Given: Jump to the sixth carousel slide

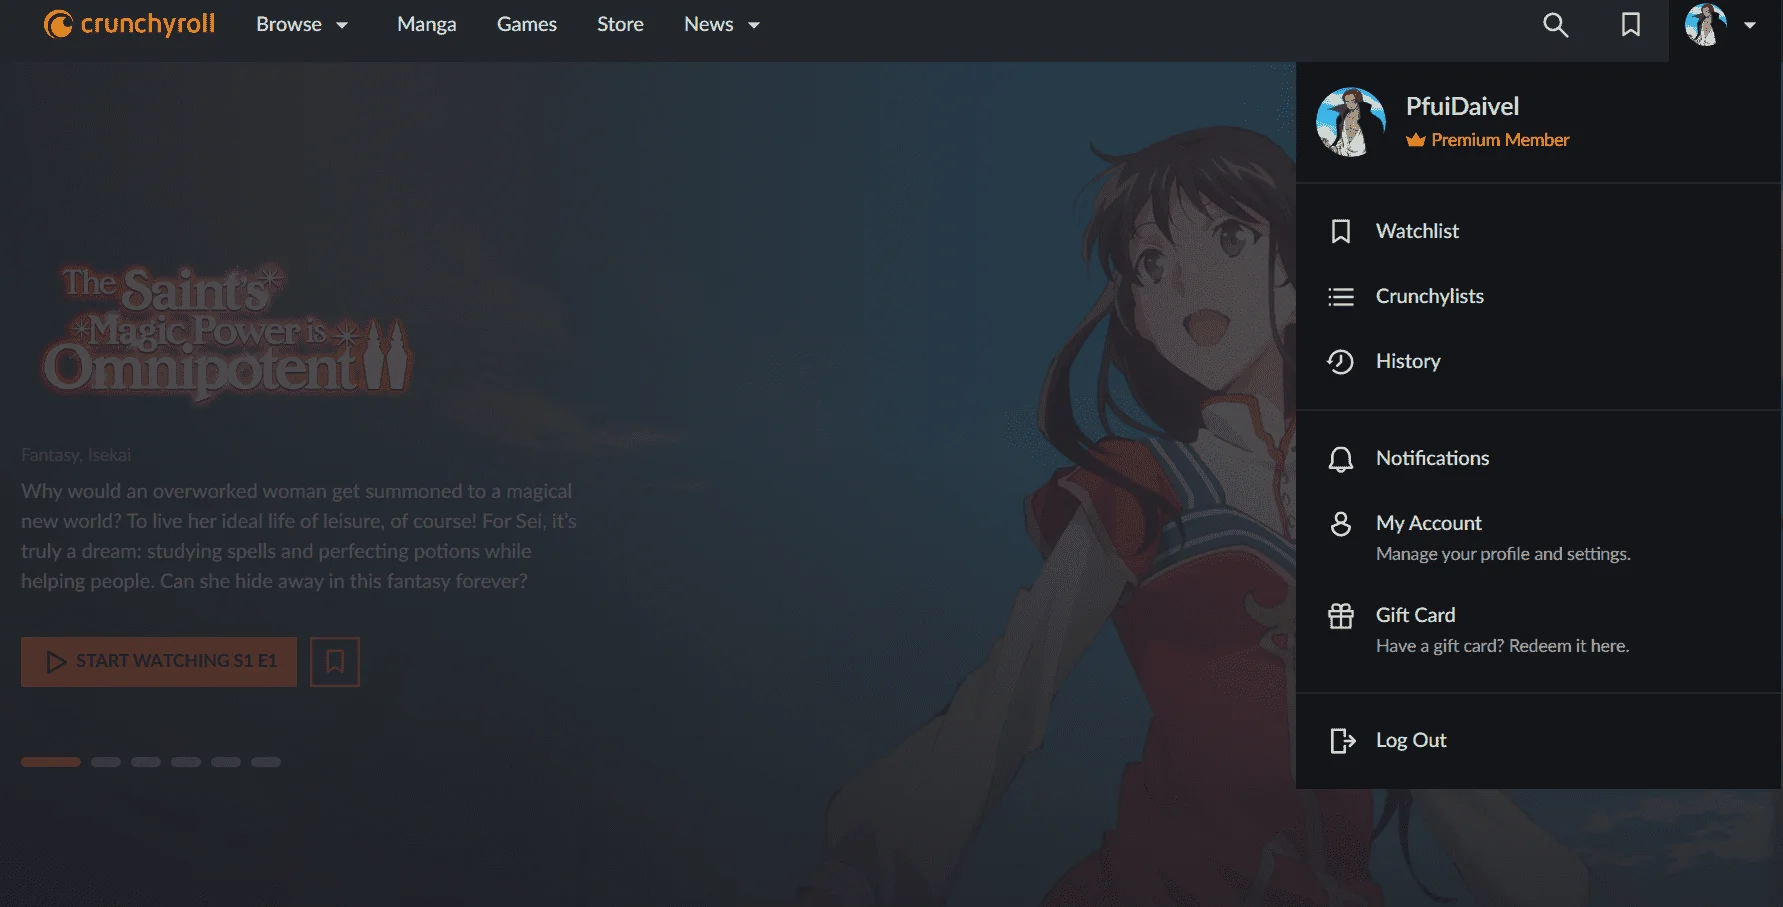Looking at the screenshot, I should (x=266, y=762).
